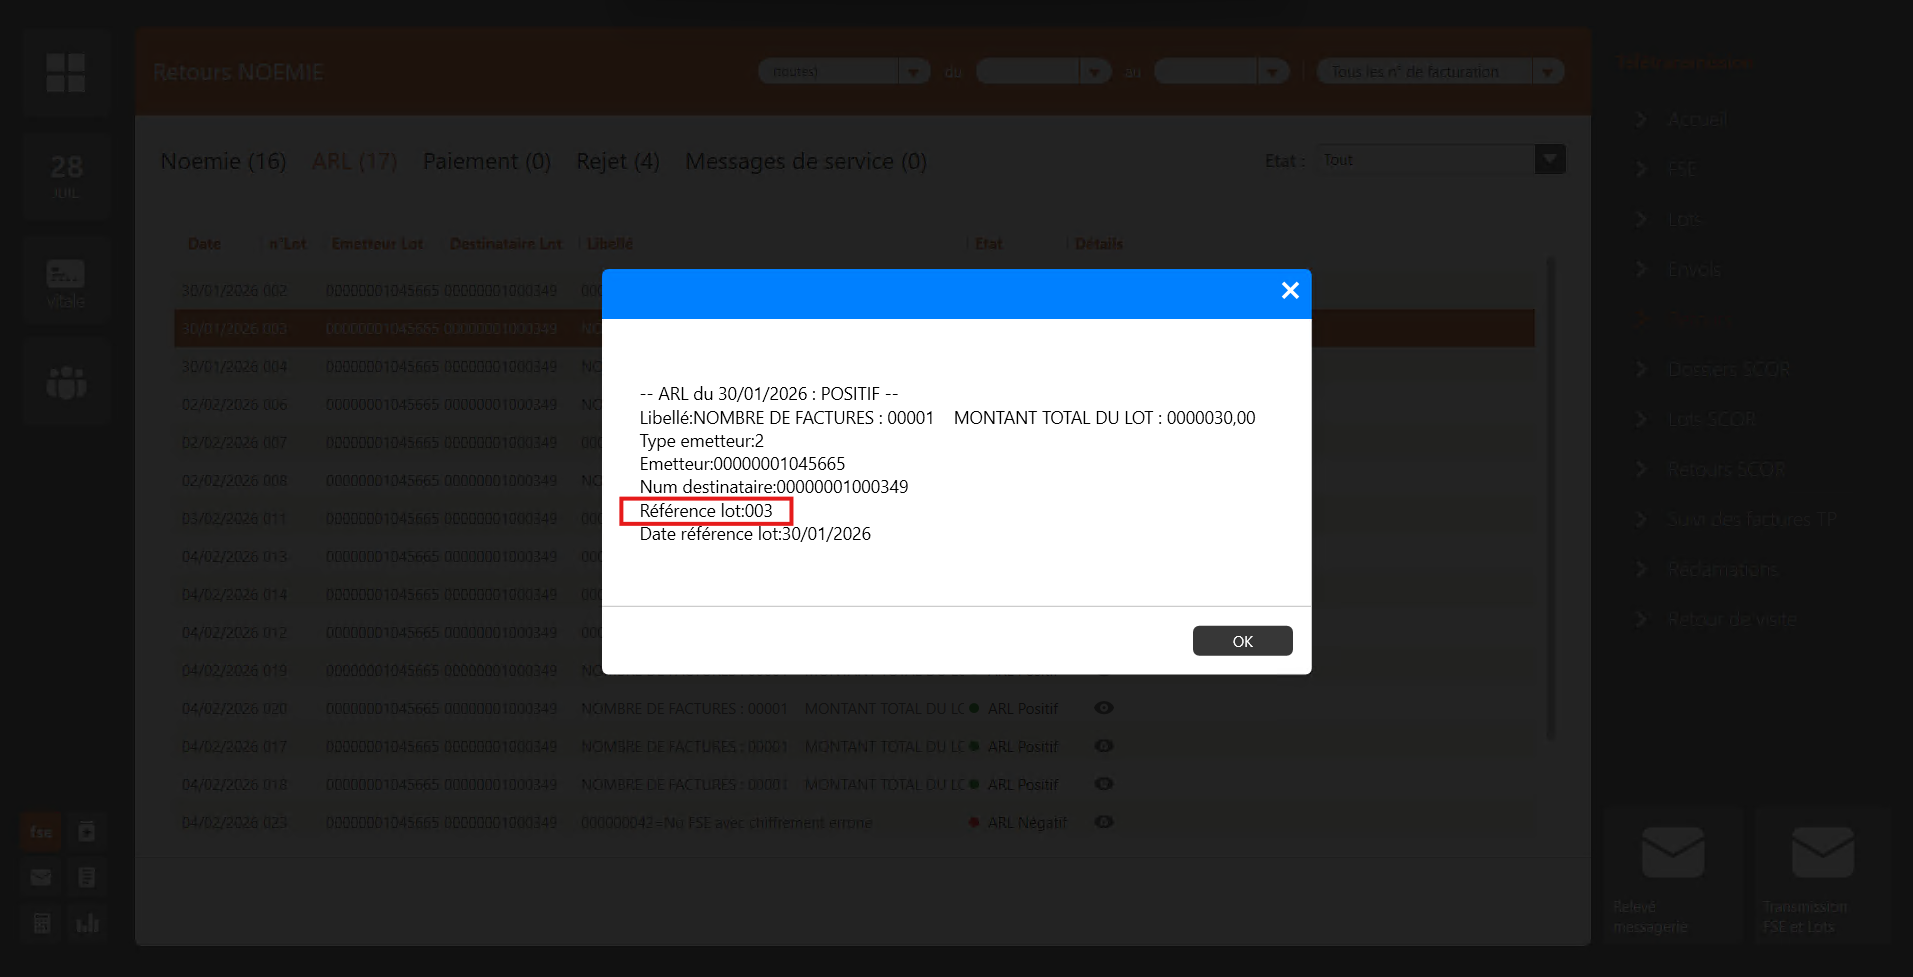Select row dated 04/02/2026 lot 019
This screenshot has width=1913, height=977.
[x=855, y=670]
